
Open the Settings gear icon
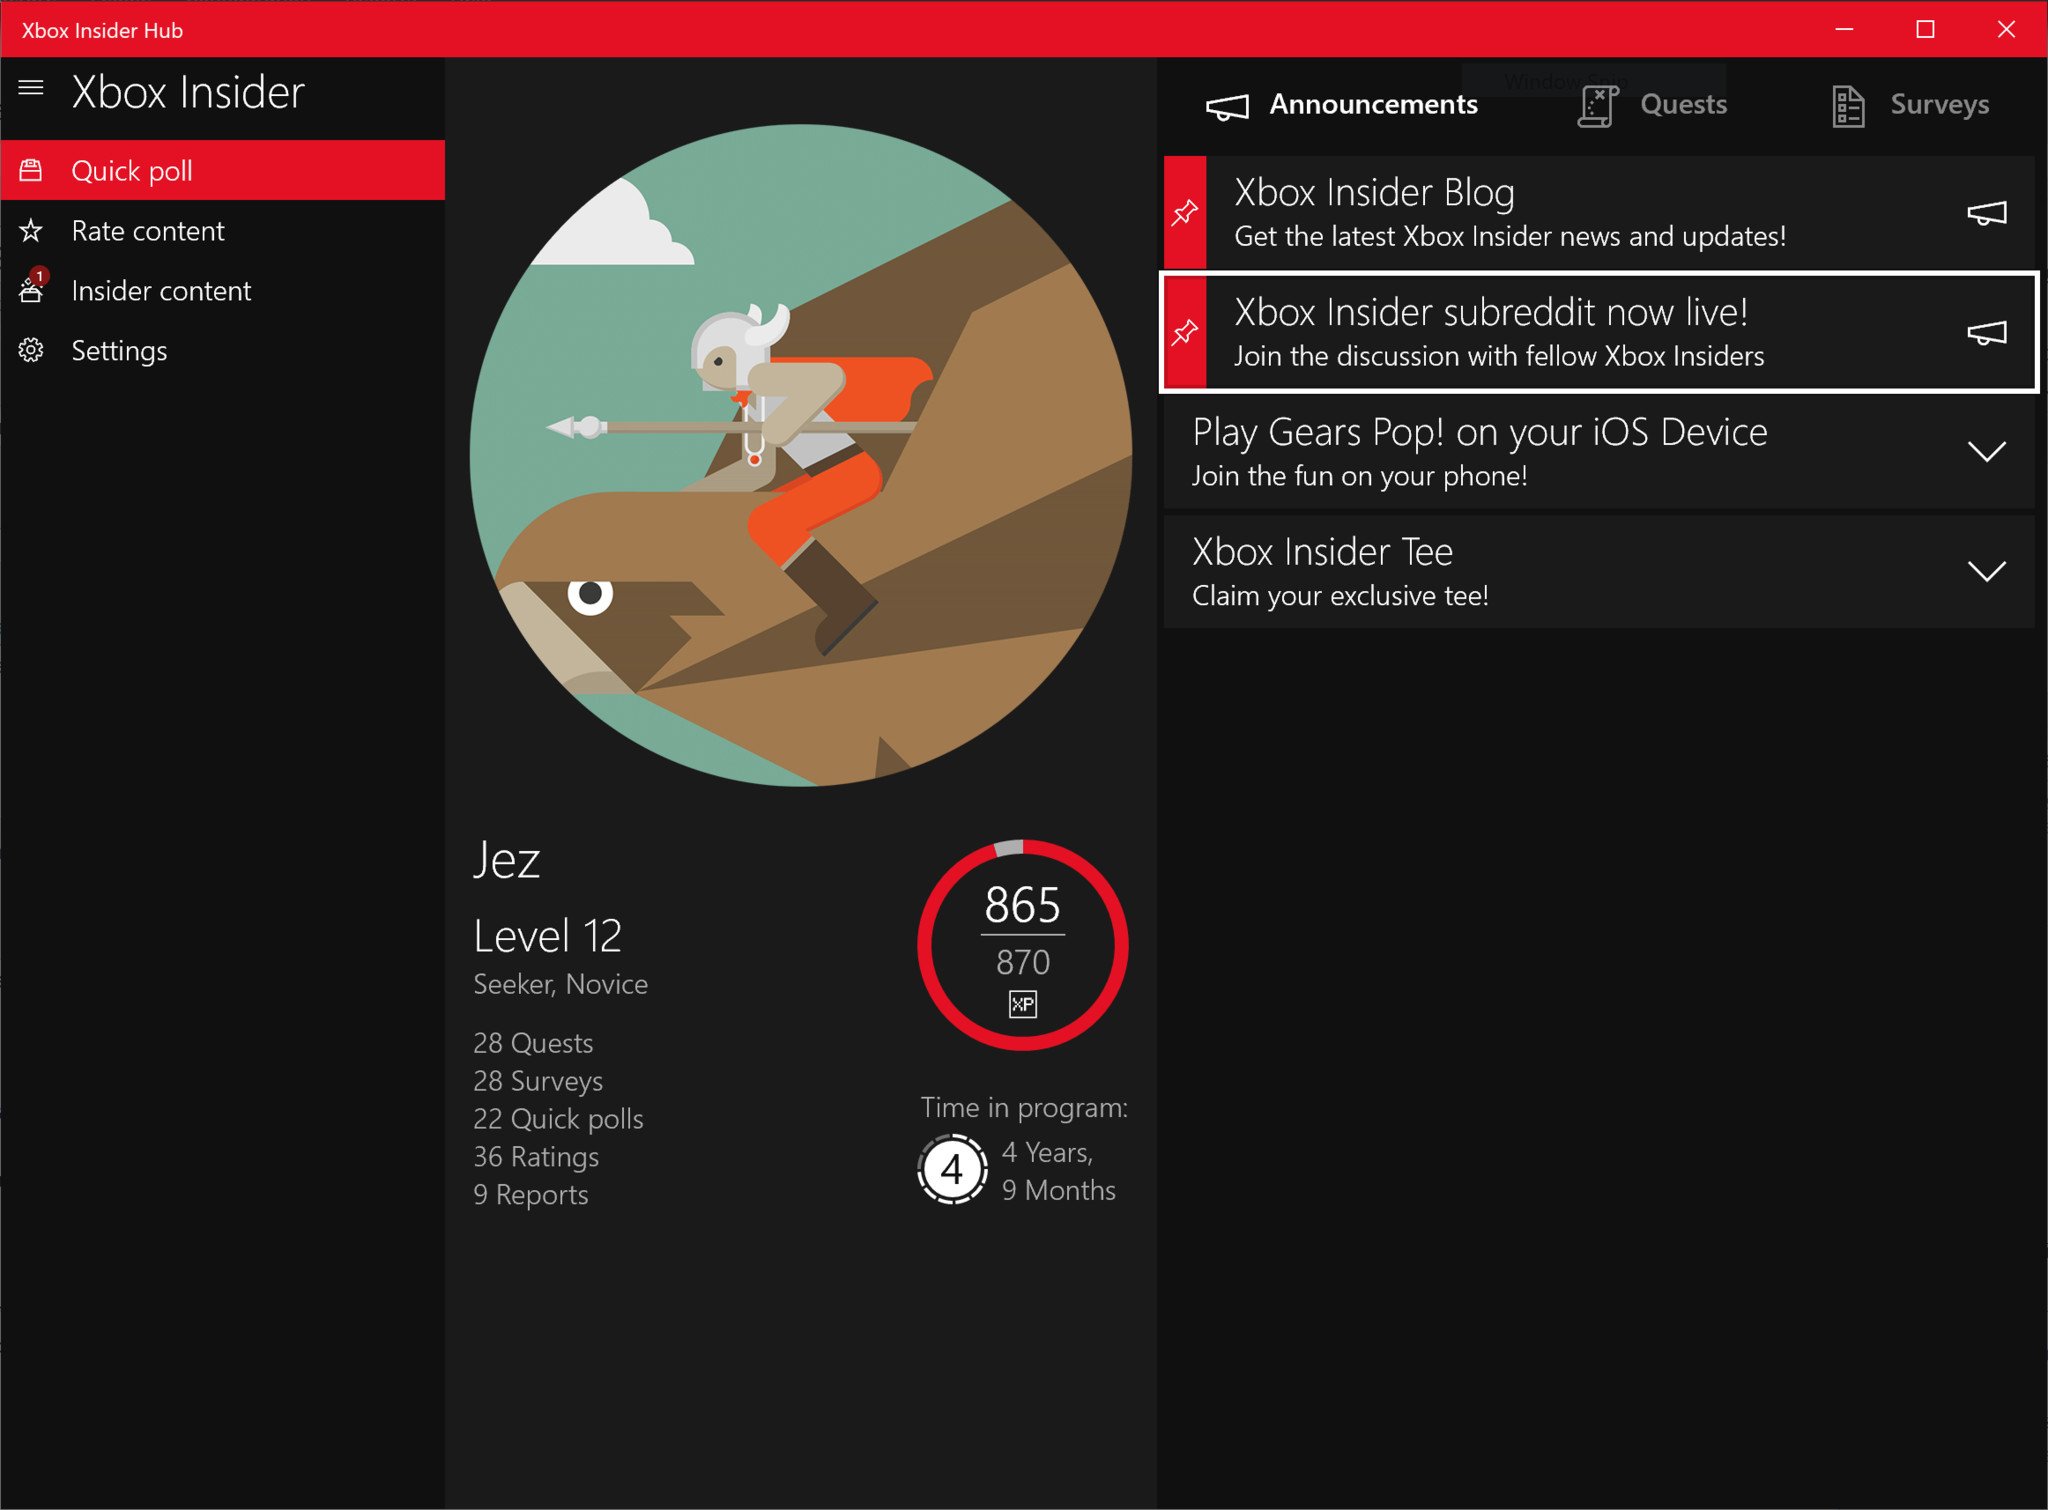31,350
